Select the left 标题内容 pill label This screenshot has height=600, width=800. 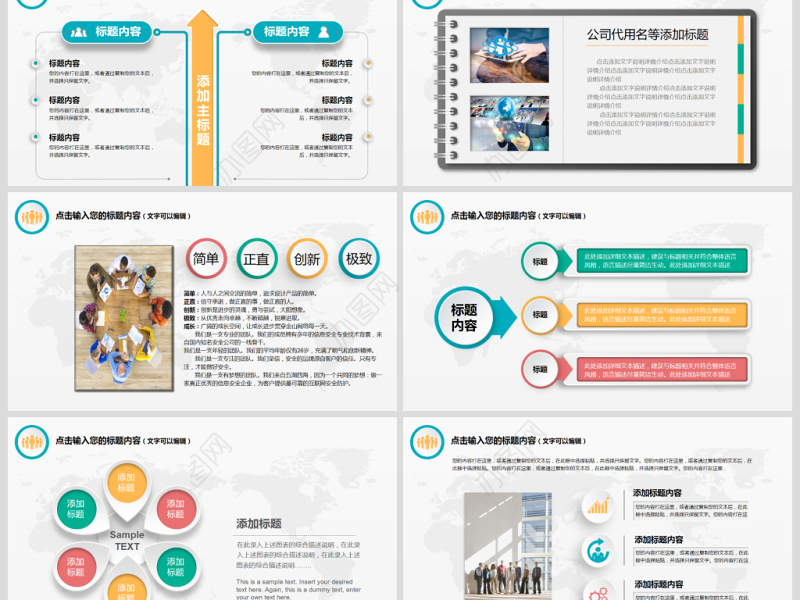pos(117,33)
